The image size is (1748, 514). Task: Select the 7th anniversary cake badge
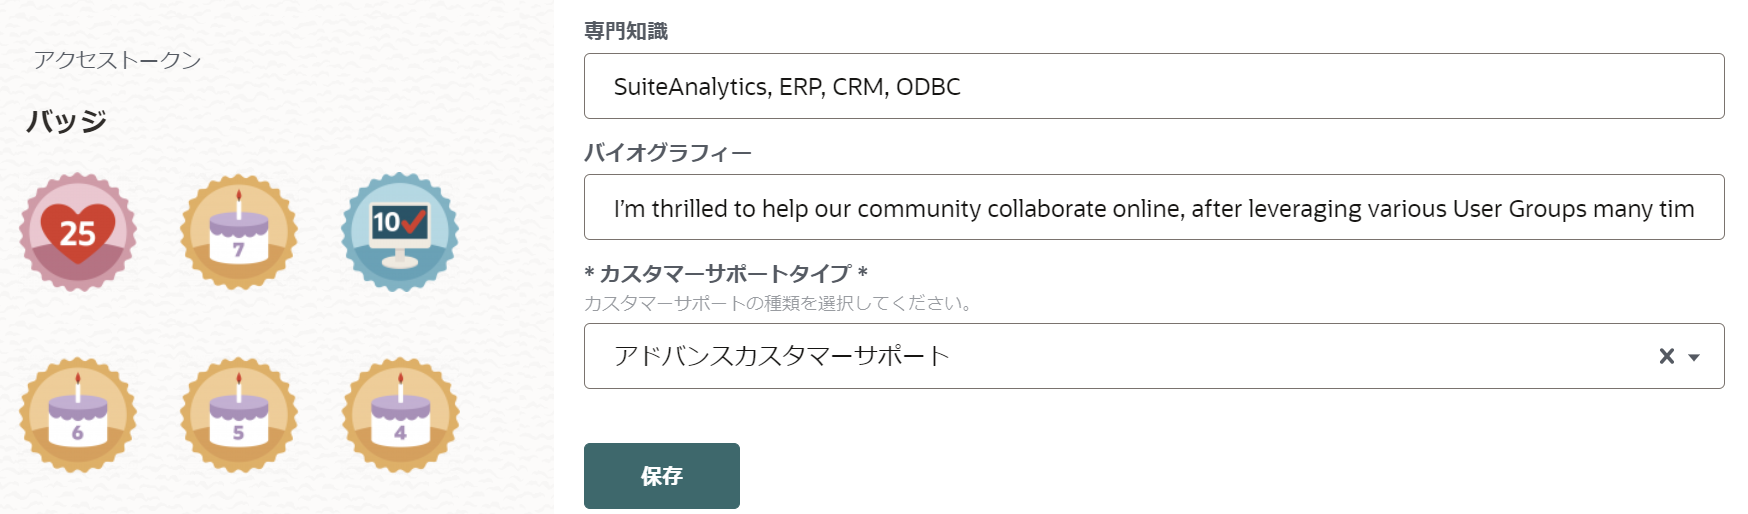coord(239,232)
